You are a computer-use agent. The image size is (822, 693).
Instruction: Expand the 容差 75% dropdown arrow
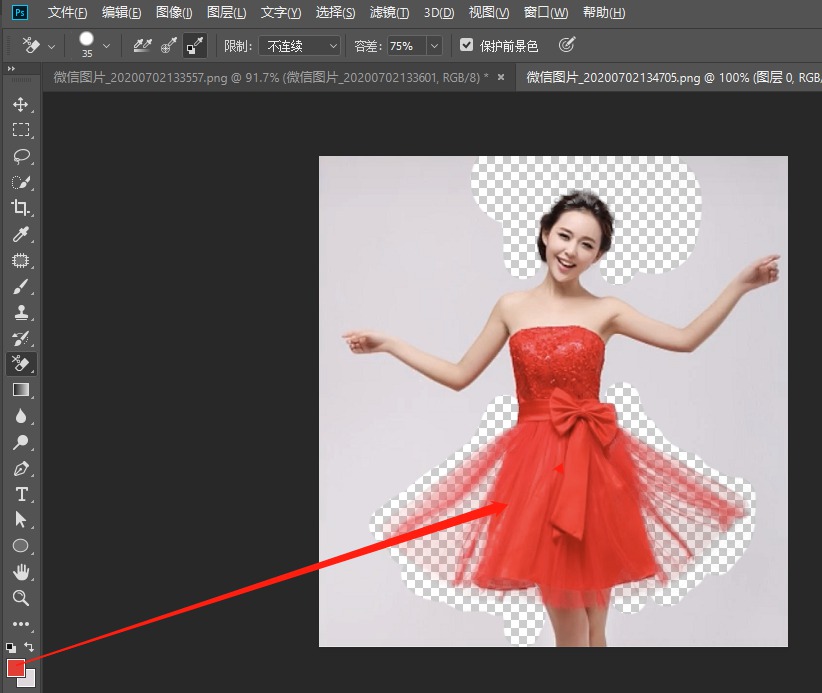coord(434,46)
